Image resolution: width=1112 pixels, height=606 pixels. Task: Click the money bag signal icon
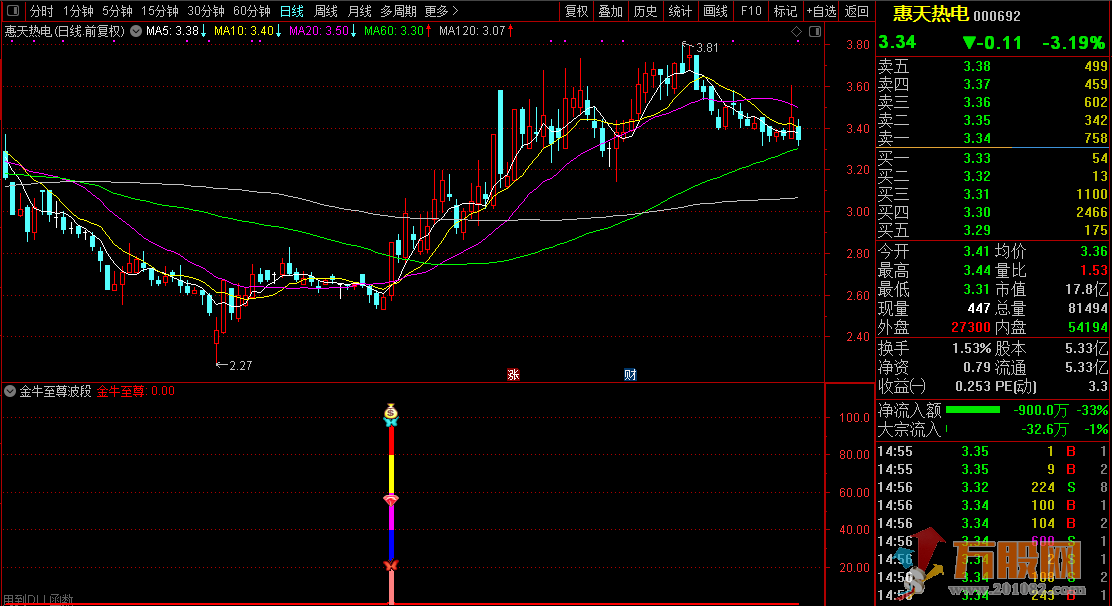click(x=391, y=412)
